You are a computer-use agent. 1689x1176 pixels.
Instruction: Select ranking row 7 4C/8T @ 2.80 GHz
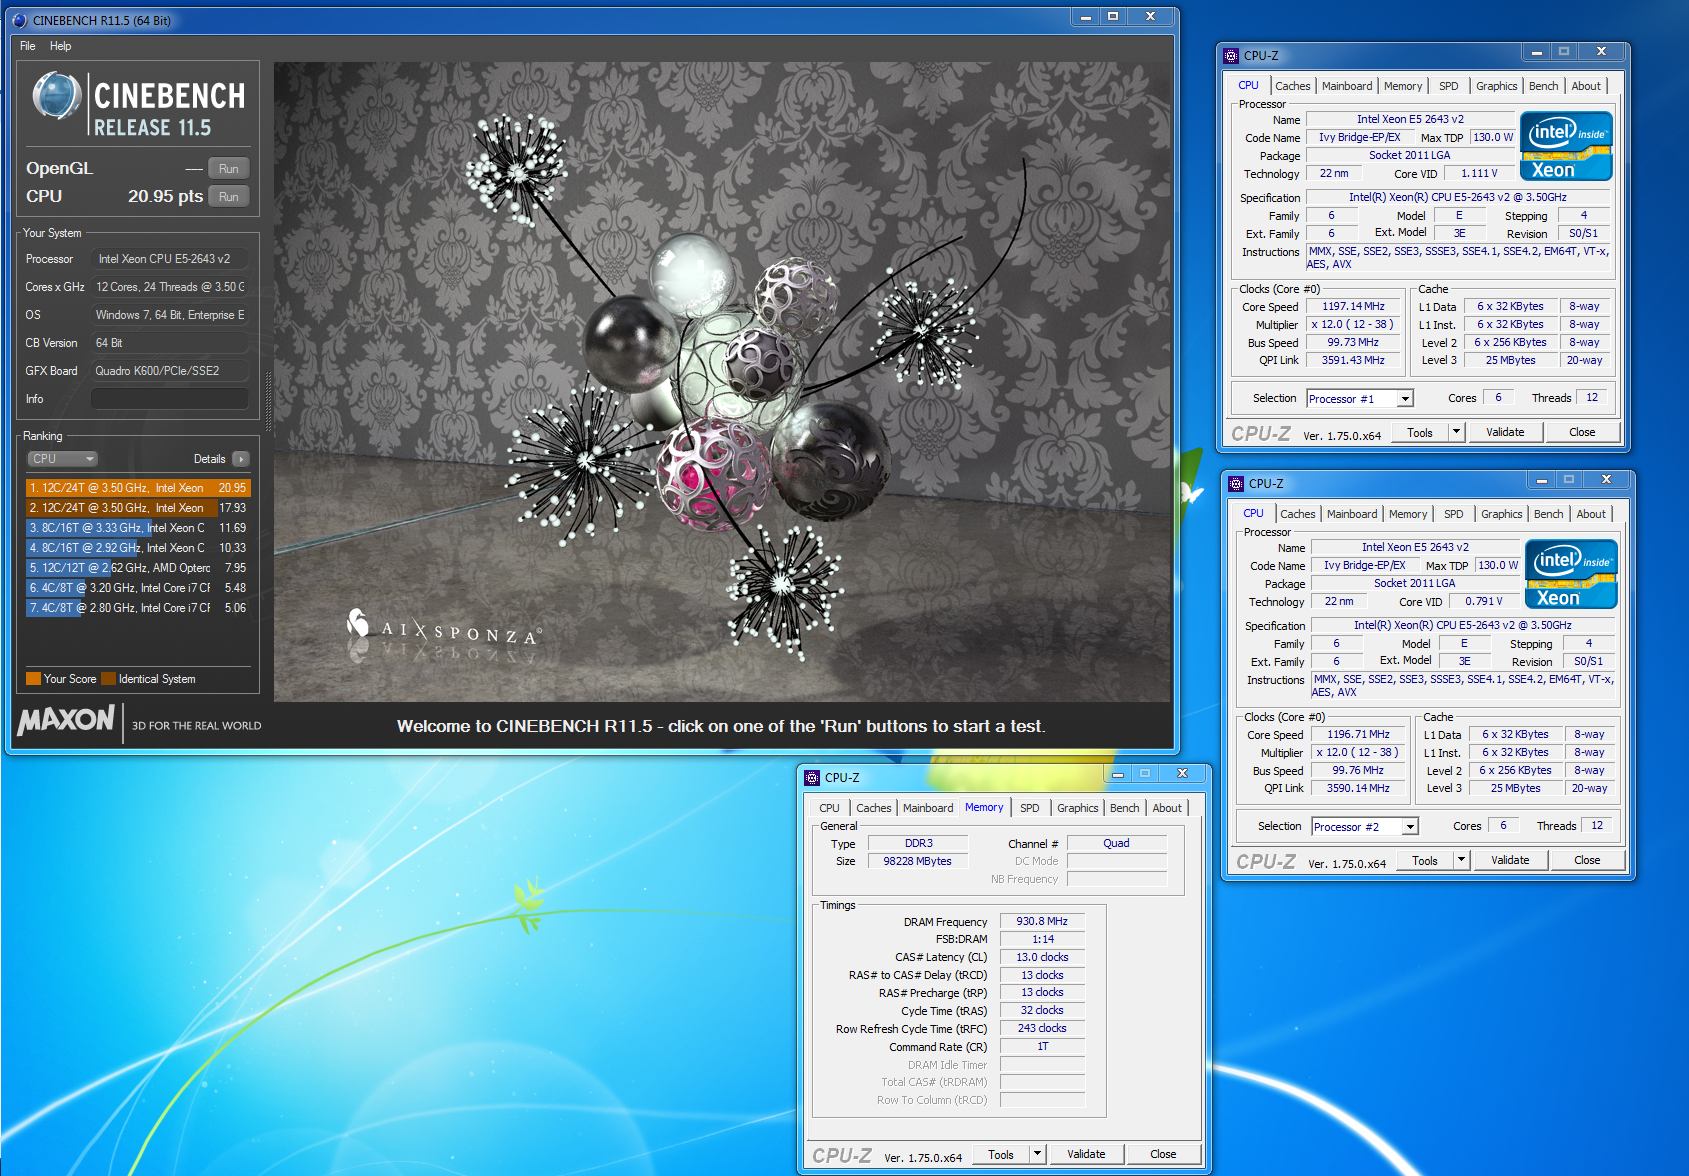click(x=138, y=608)
